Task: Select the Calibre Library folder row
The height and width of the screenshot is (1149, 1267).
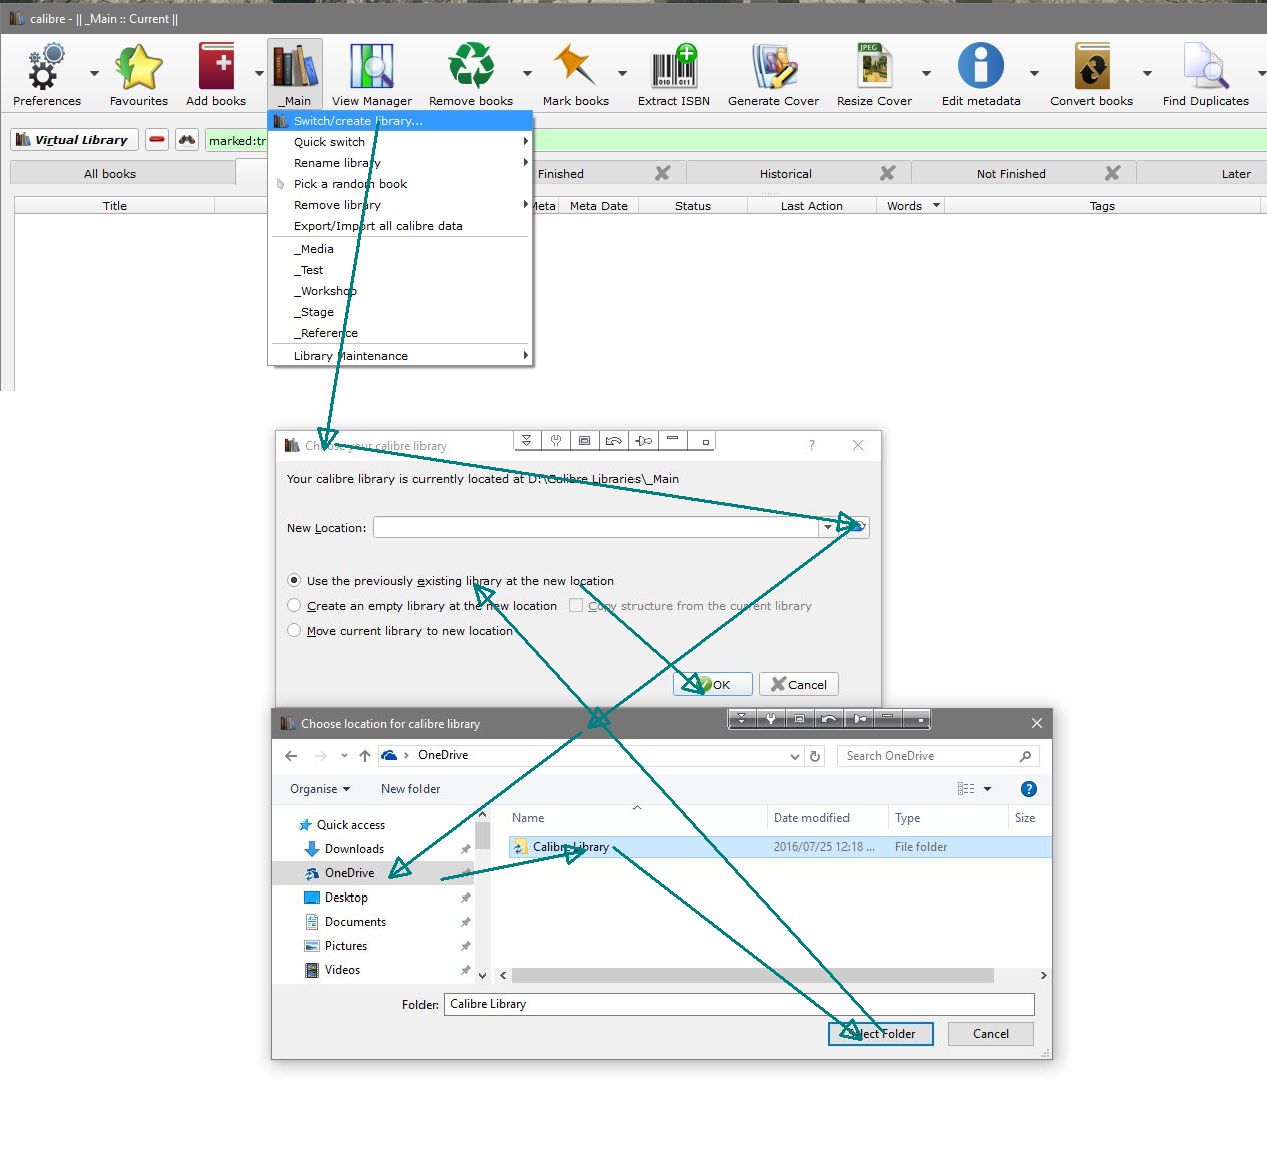Action: pos(780,847)
